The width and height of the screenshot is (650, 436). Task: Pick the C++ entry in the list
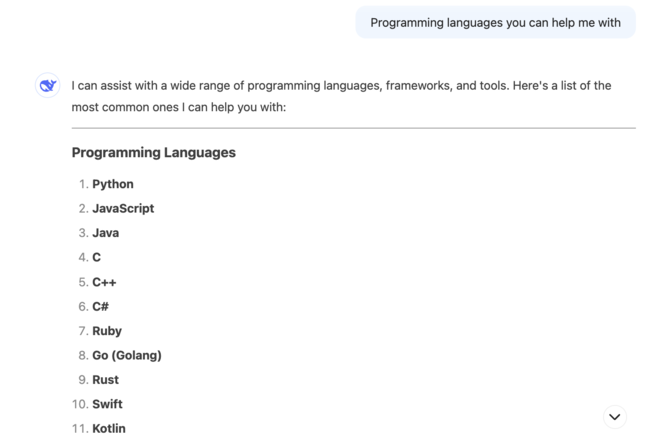[x=104, y=282]
